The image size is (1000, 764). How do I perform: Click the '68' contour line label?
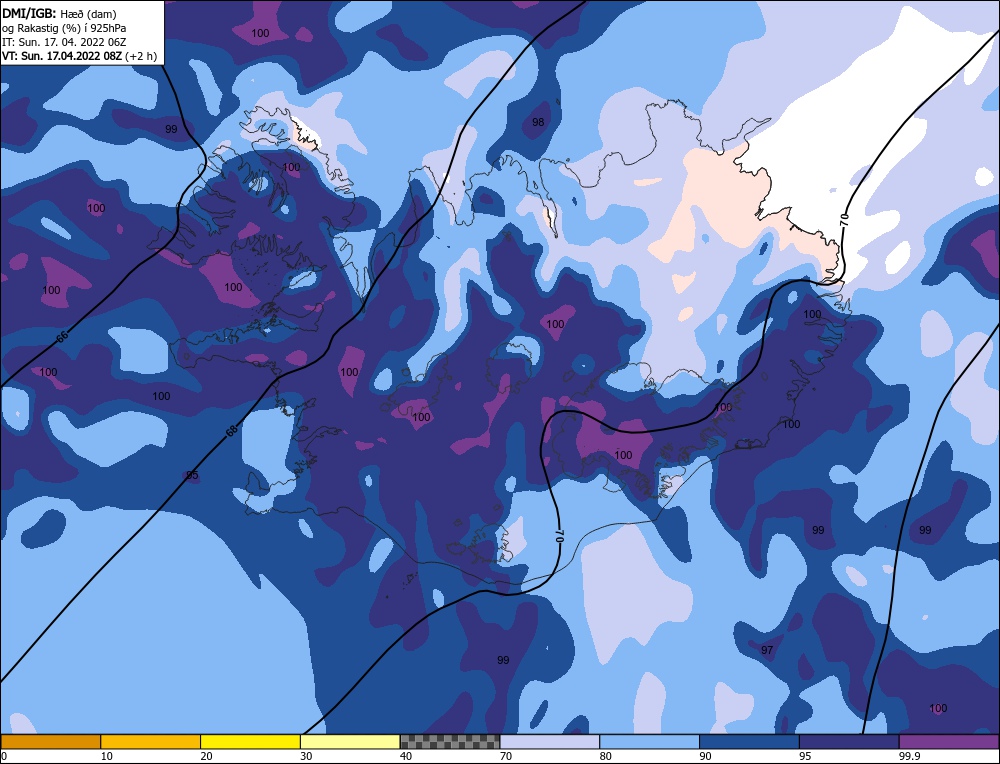pyautogui.click(x=232, y=430)
